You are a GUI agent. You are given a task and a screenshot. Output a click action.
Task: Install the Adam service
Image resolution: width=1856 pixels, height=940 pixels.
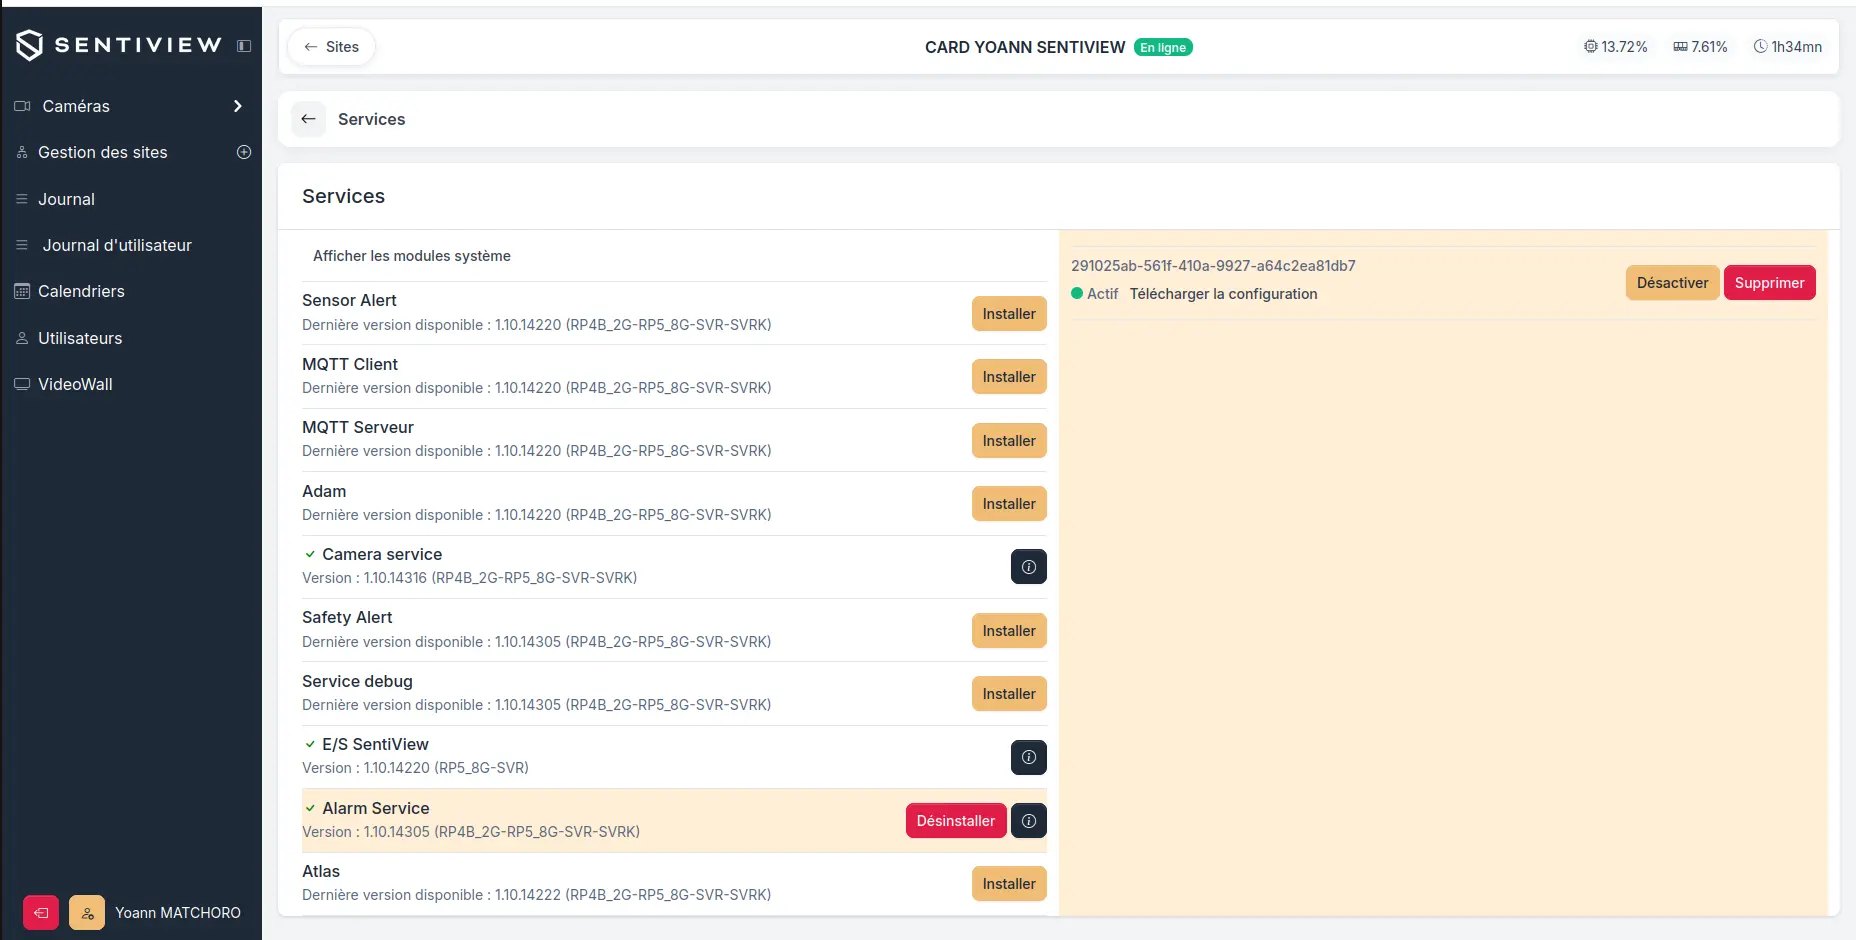click(x=1009, y=504)
